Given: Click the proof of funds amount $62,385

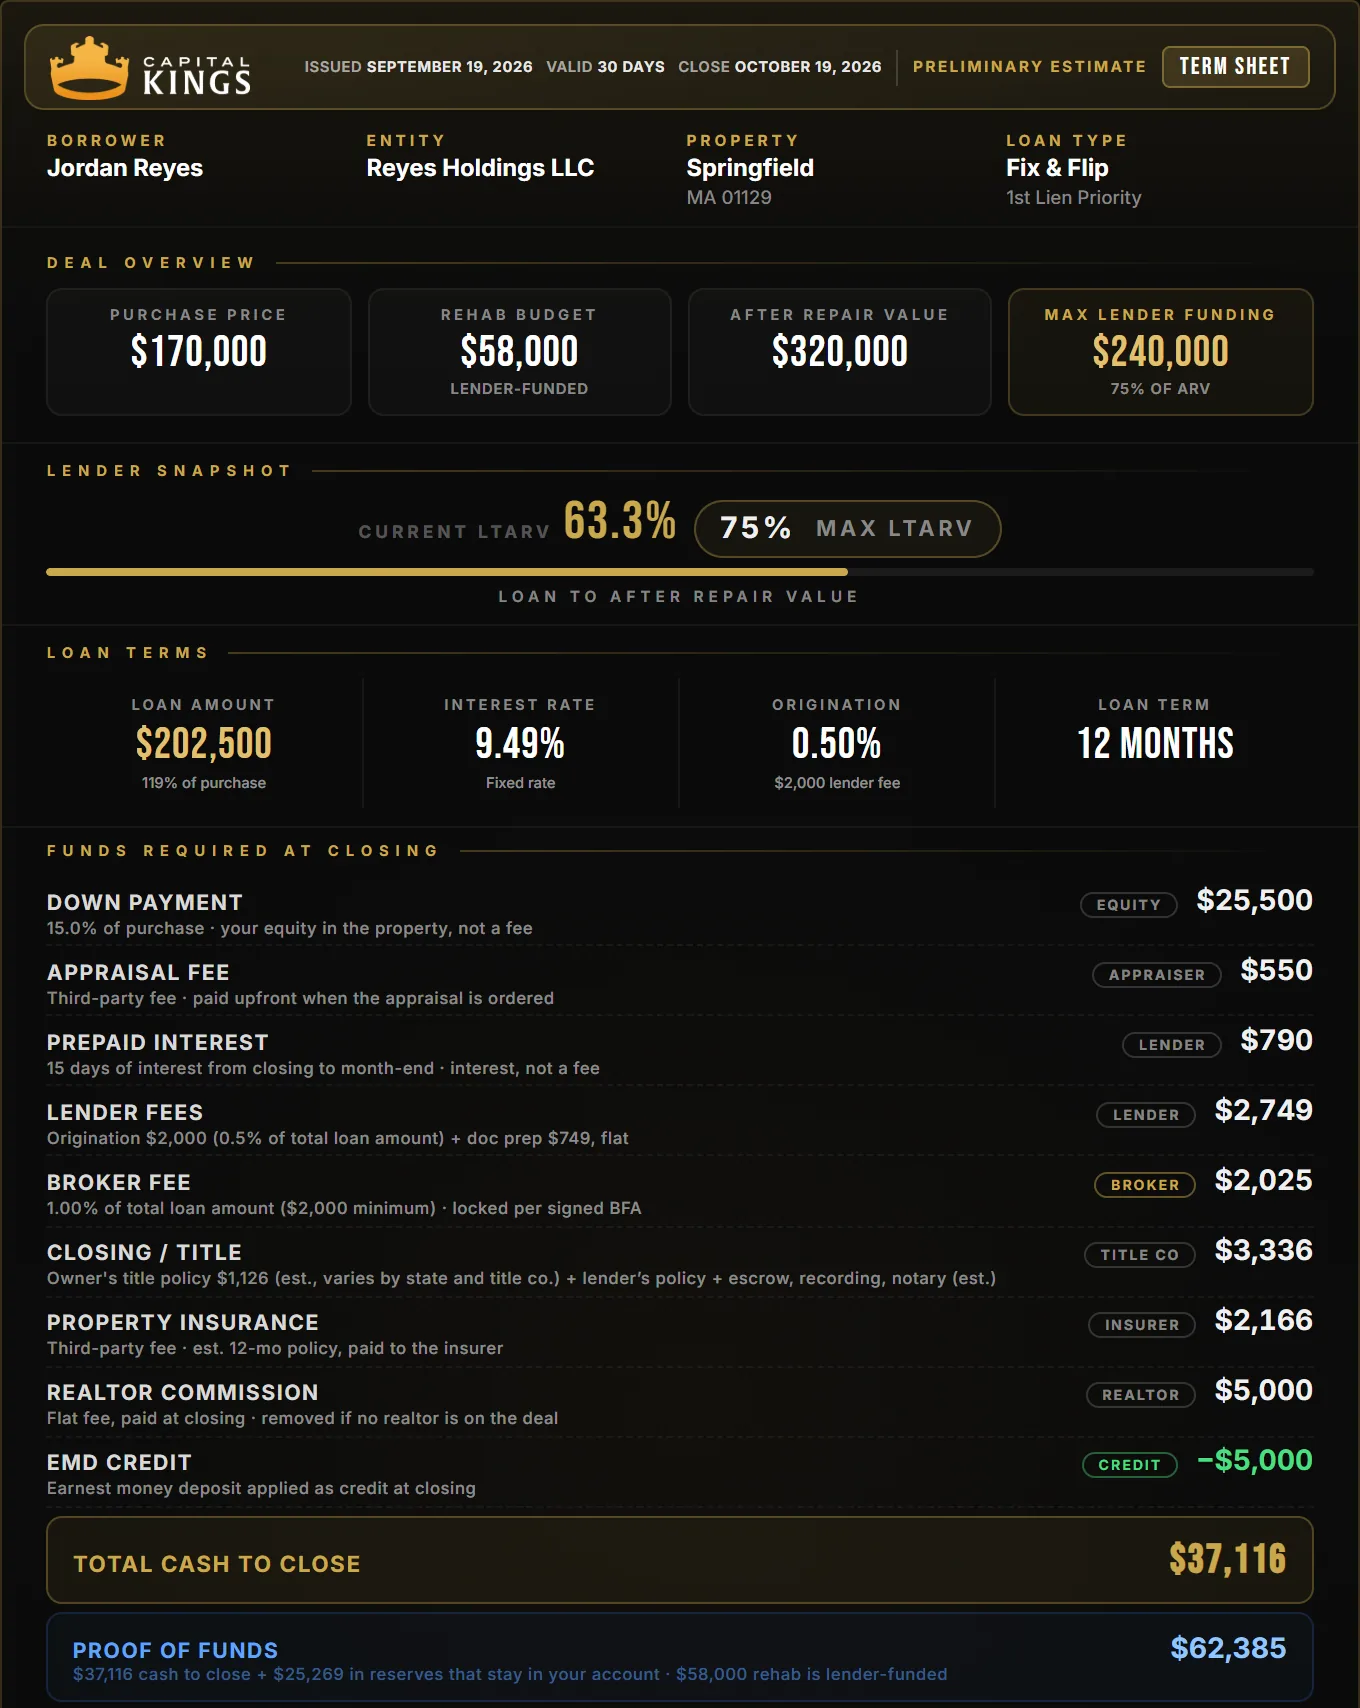Looking at the screenshot, I should tap(1229, 1648).
